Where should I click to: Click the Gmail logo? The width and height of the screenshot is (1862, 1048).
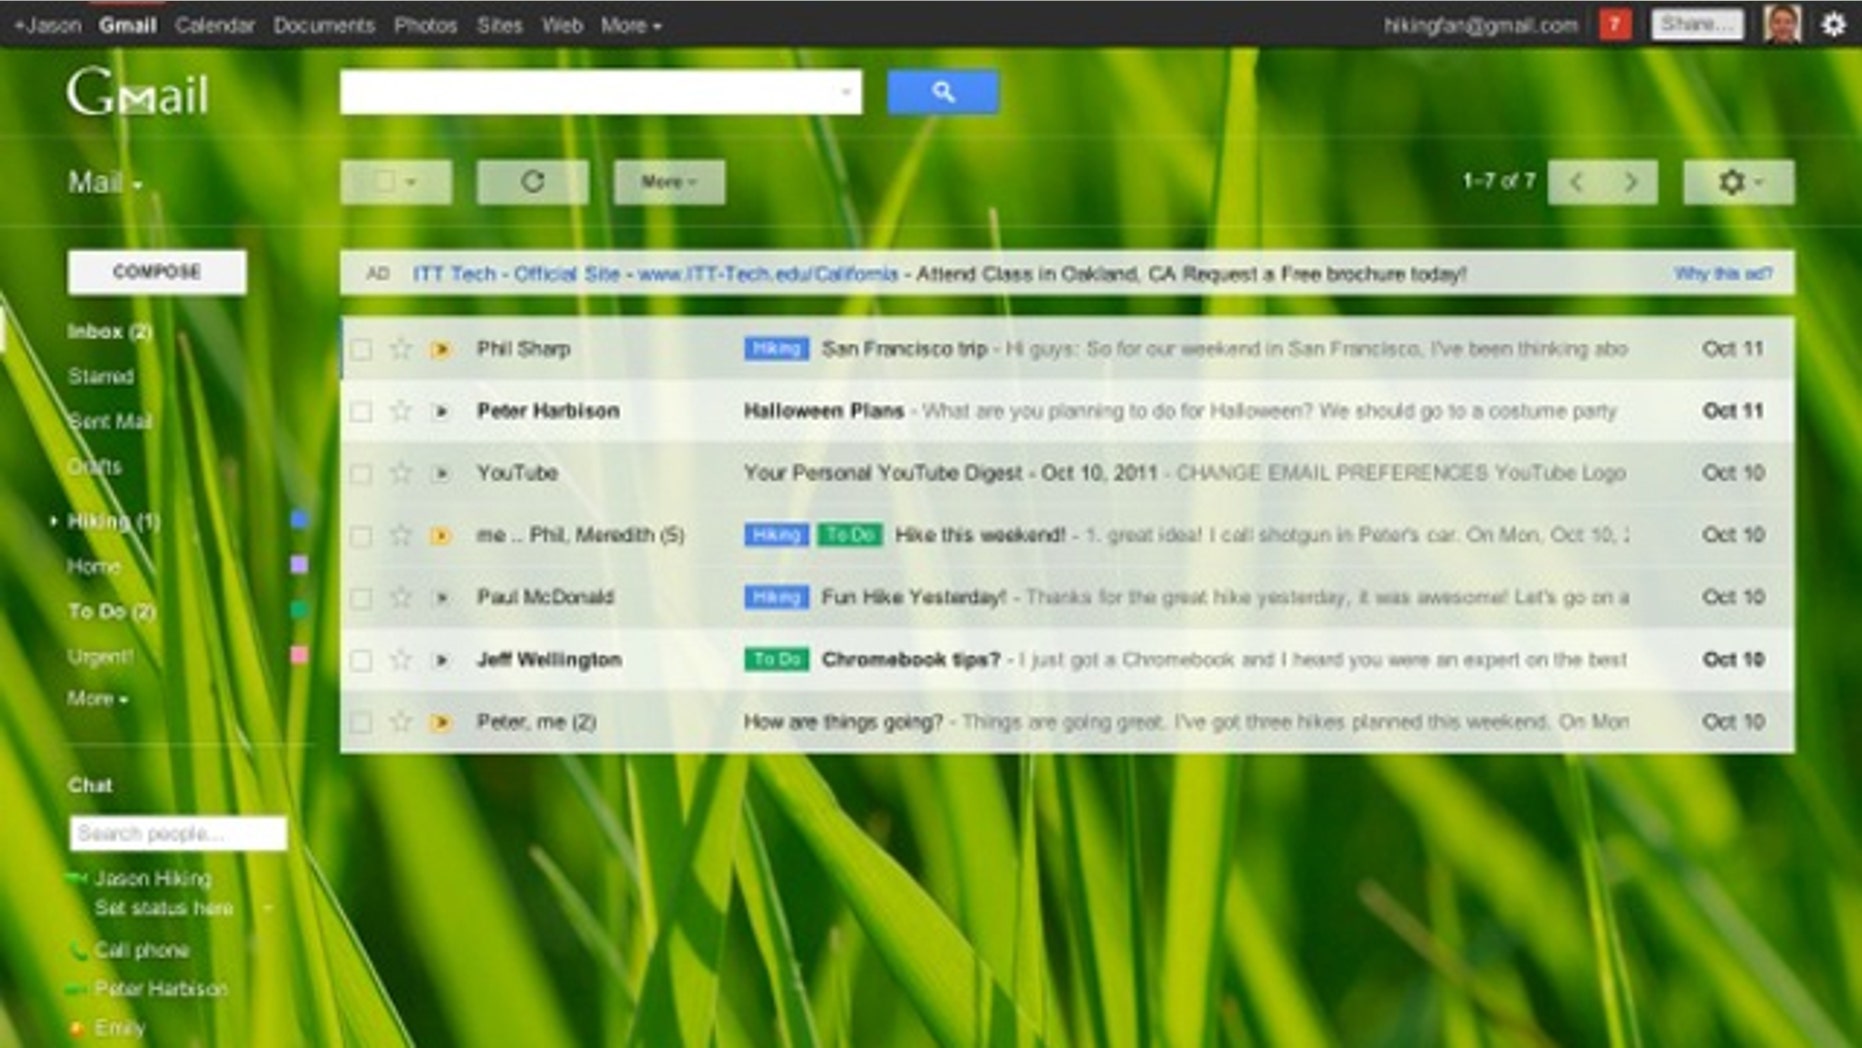click(x=138, y=93)
